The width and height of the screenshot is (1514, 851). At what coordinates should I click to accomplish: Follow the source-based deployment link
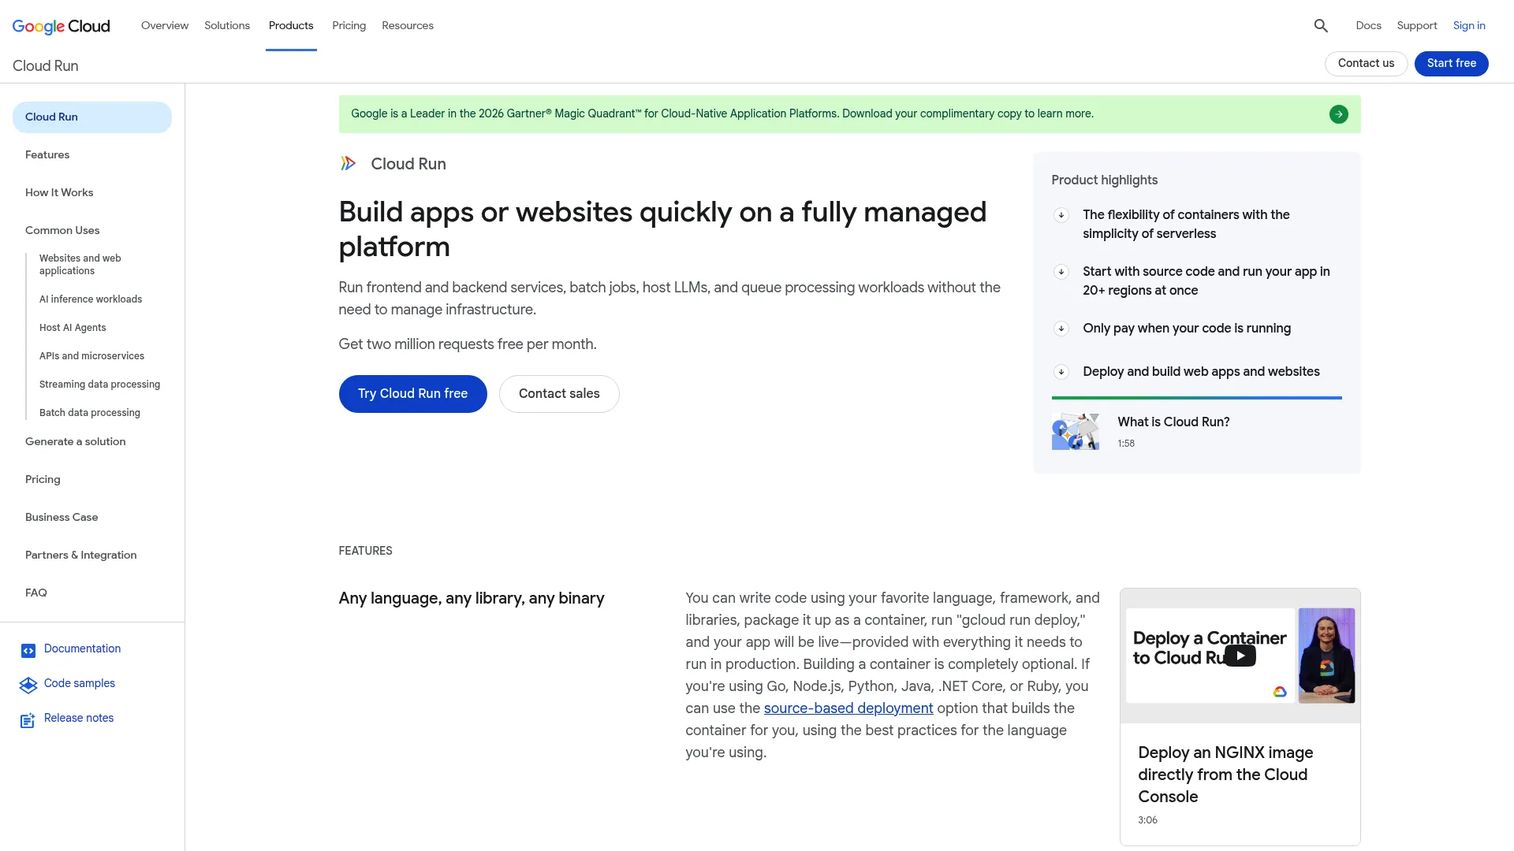coord(848,708)
